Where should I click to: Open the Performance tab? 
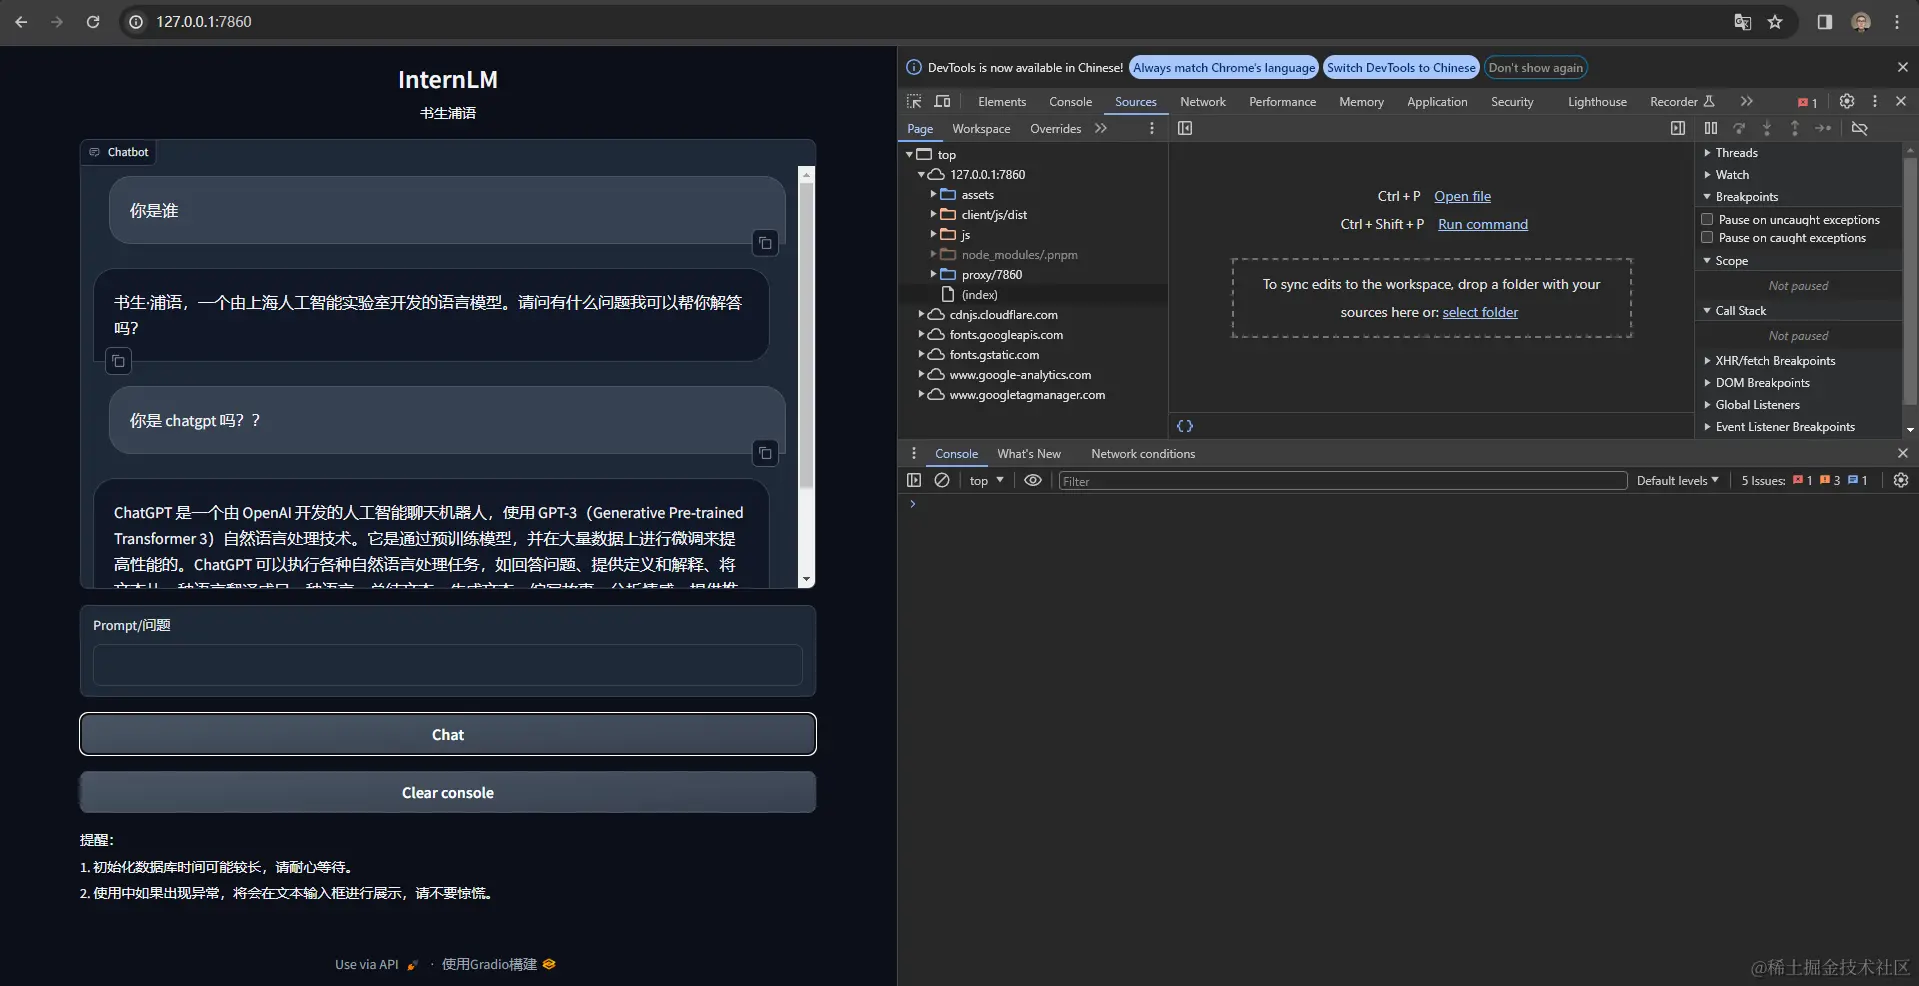point(1282,102)
